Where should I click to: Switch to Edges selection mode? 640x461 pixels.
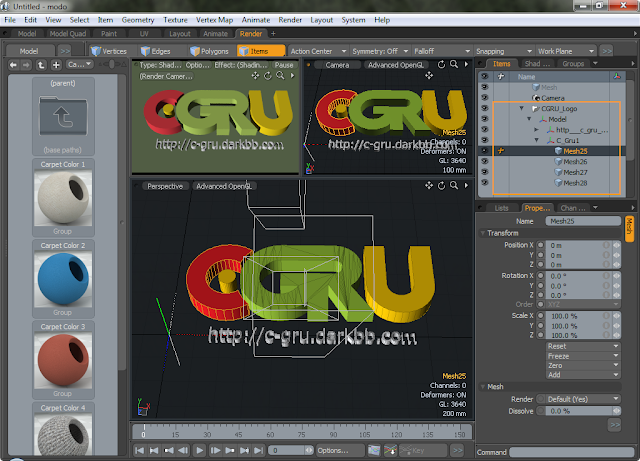[x=156, y=51]
